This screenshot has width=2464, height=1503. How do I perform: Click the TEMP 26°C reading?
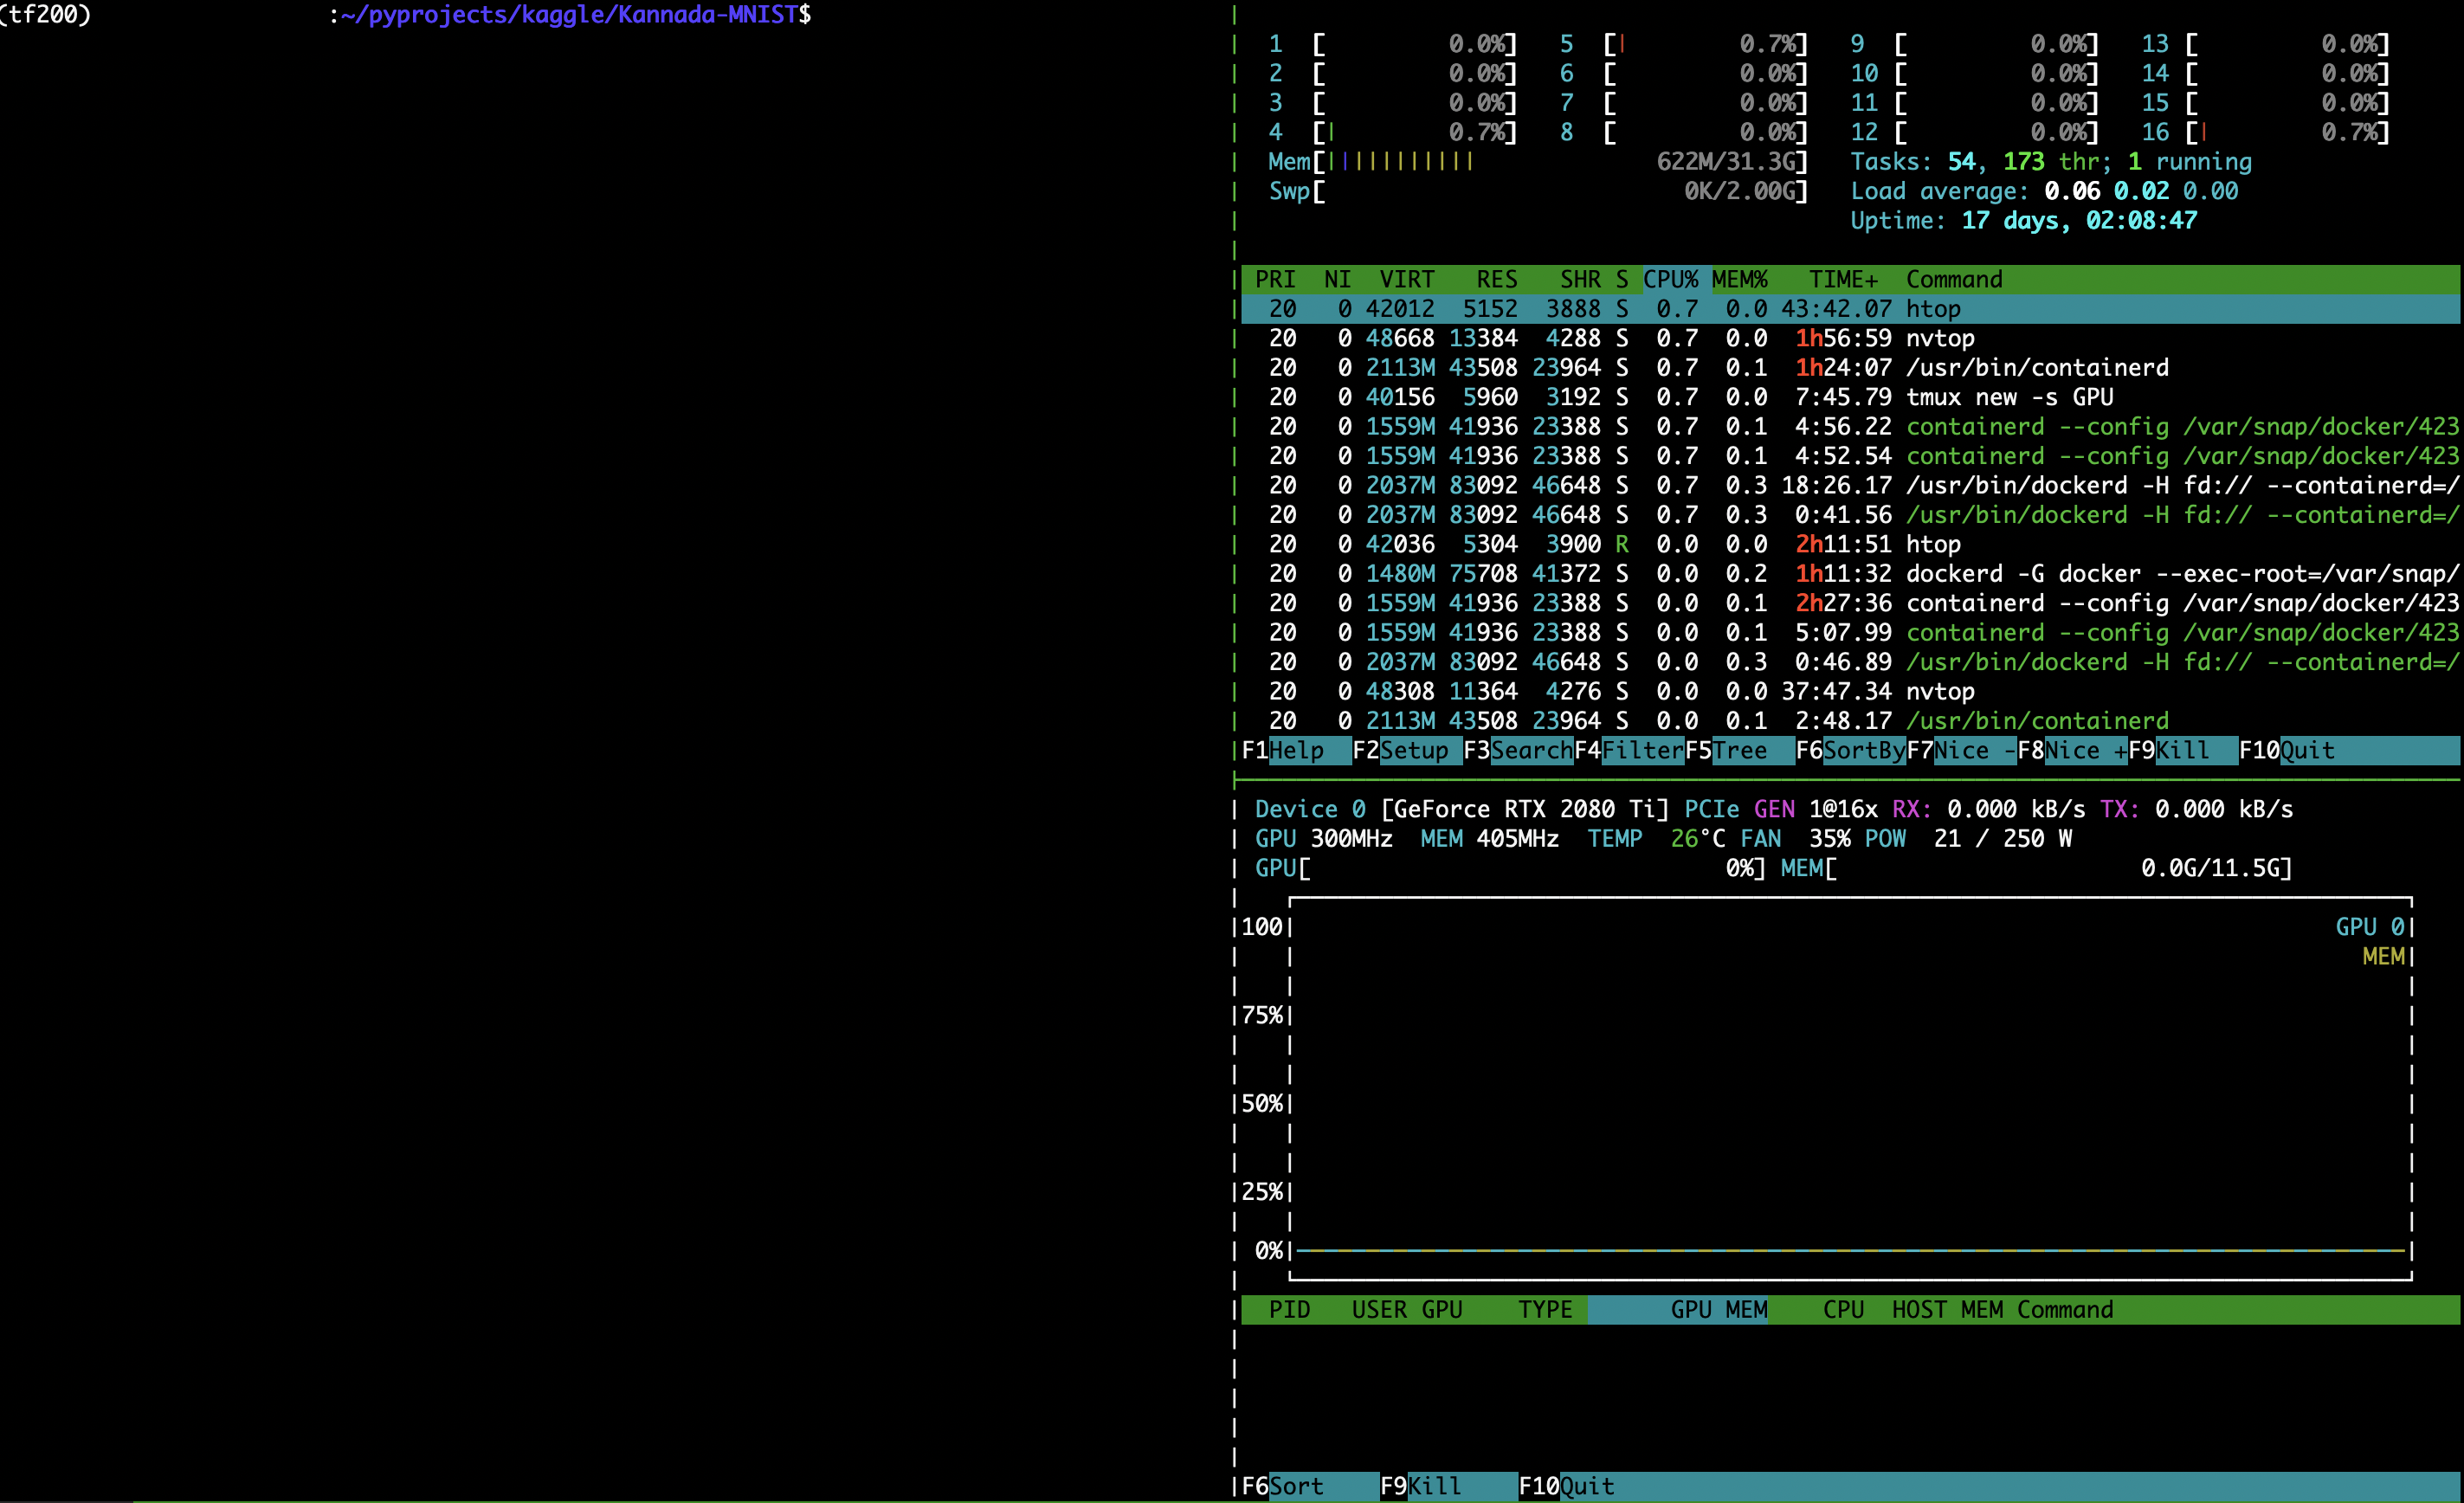1656,839
